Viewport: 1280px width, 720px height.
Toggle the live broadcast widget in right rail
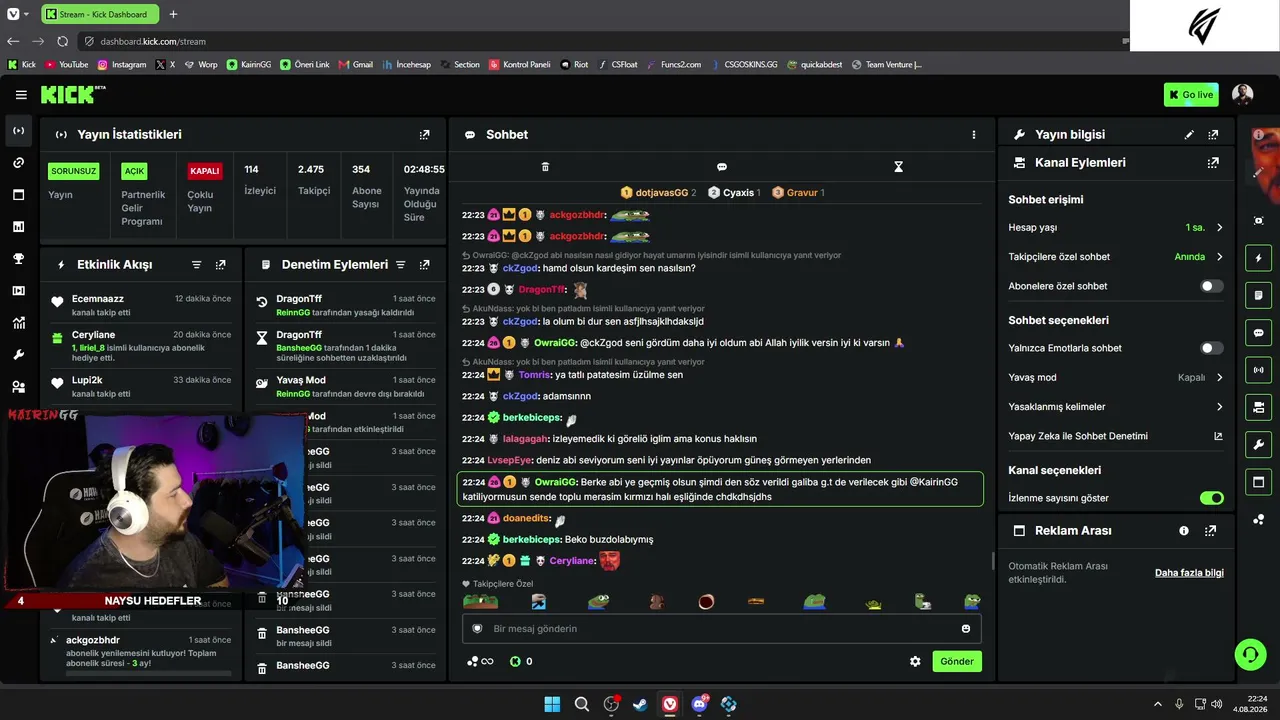click(1259, 370)
